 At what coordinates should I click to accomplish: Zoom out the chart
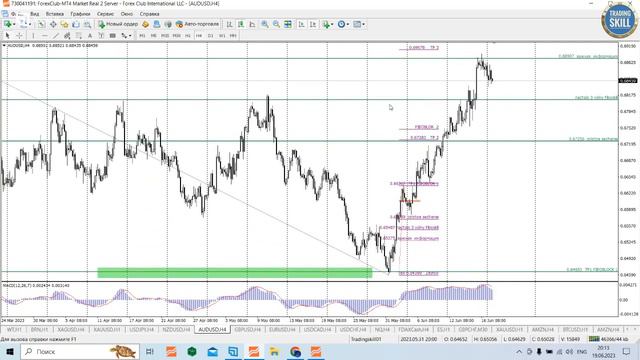click(x=276, y=24)
